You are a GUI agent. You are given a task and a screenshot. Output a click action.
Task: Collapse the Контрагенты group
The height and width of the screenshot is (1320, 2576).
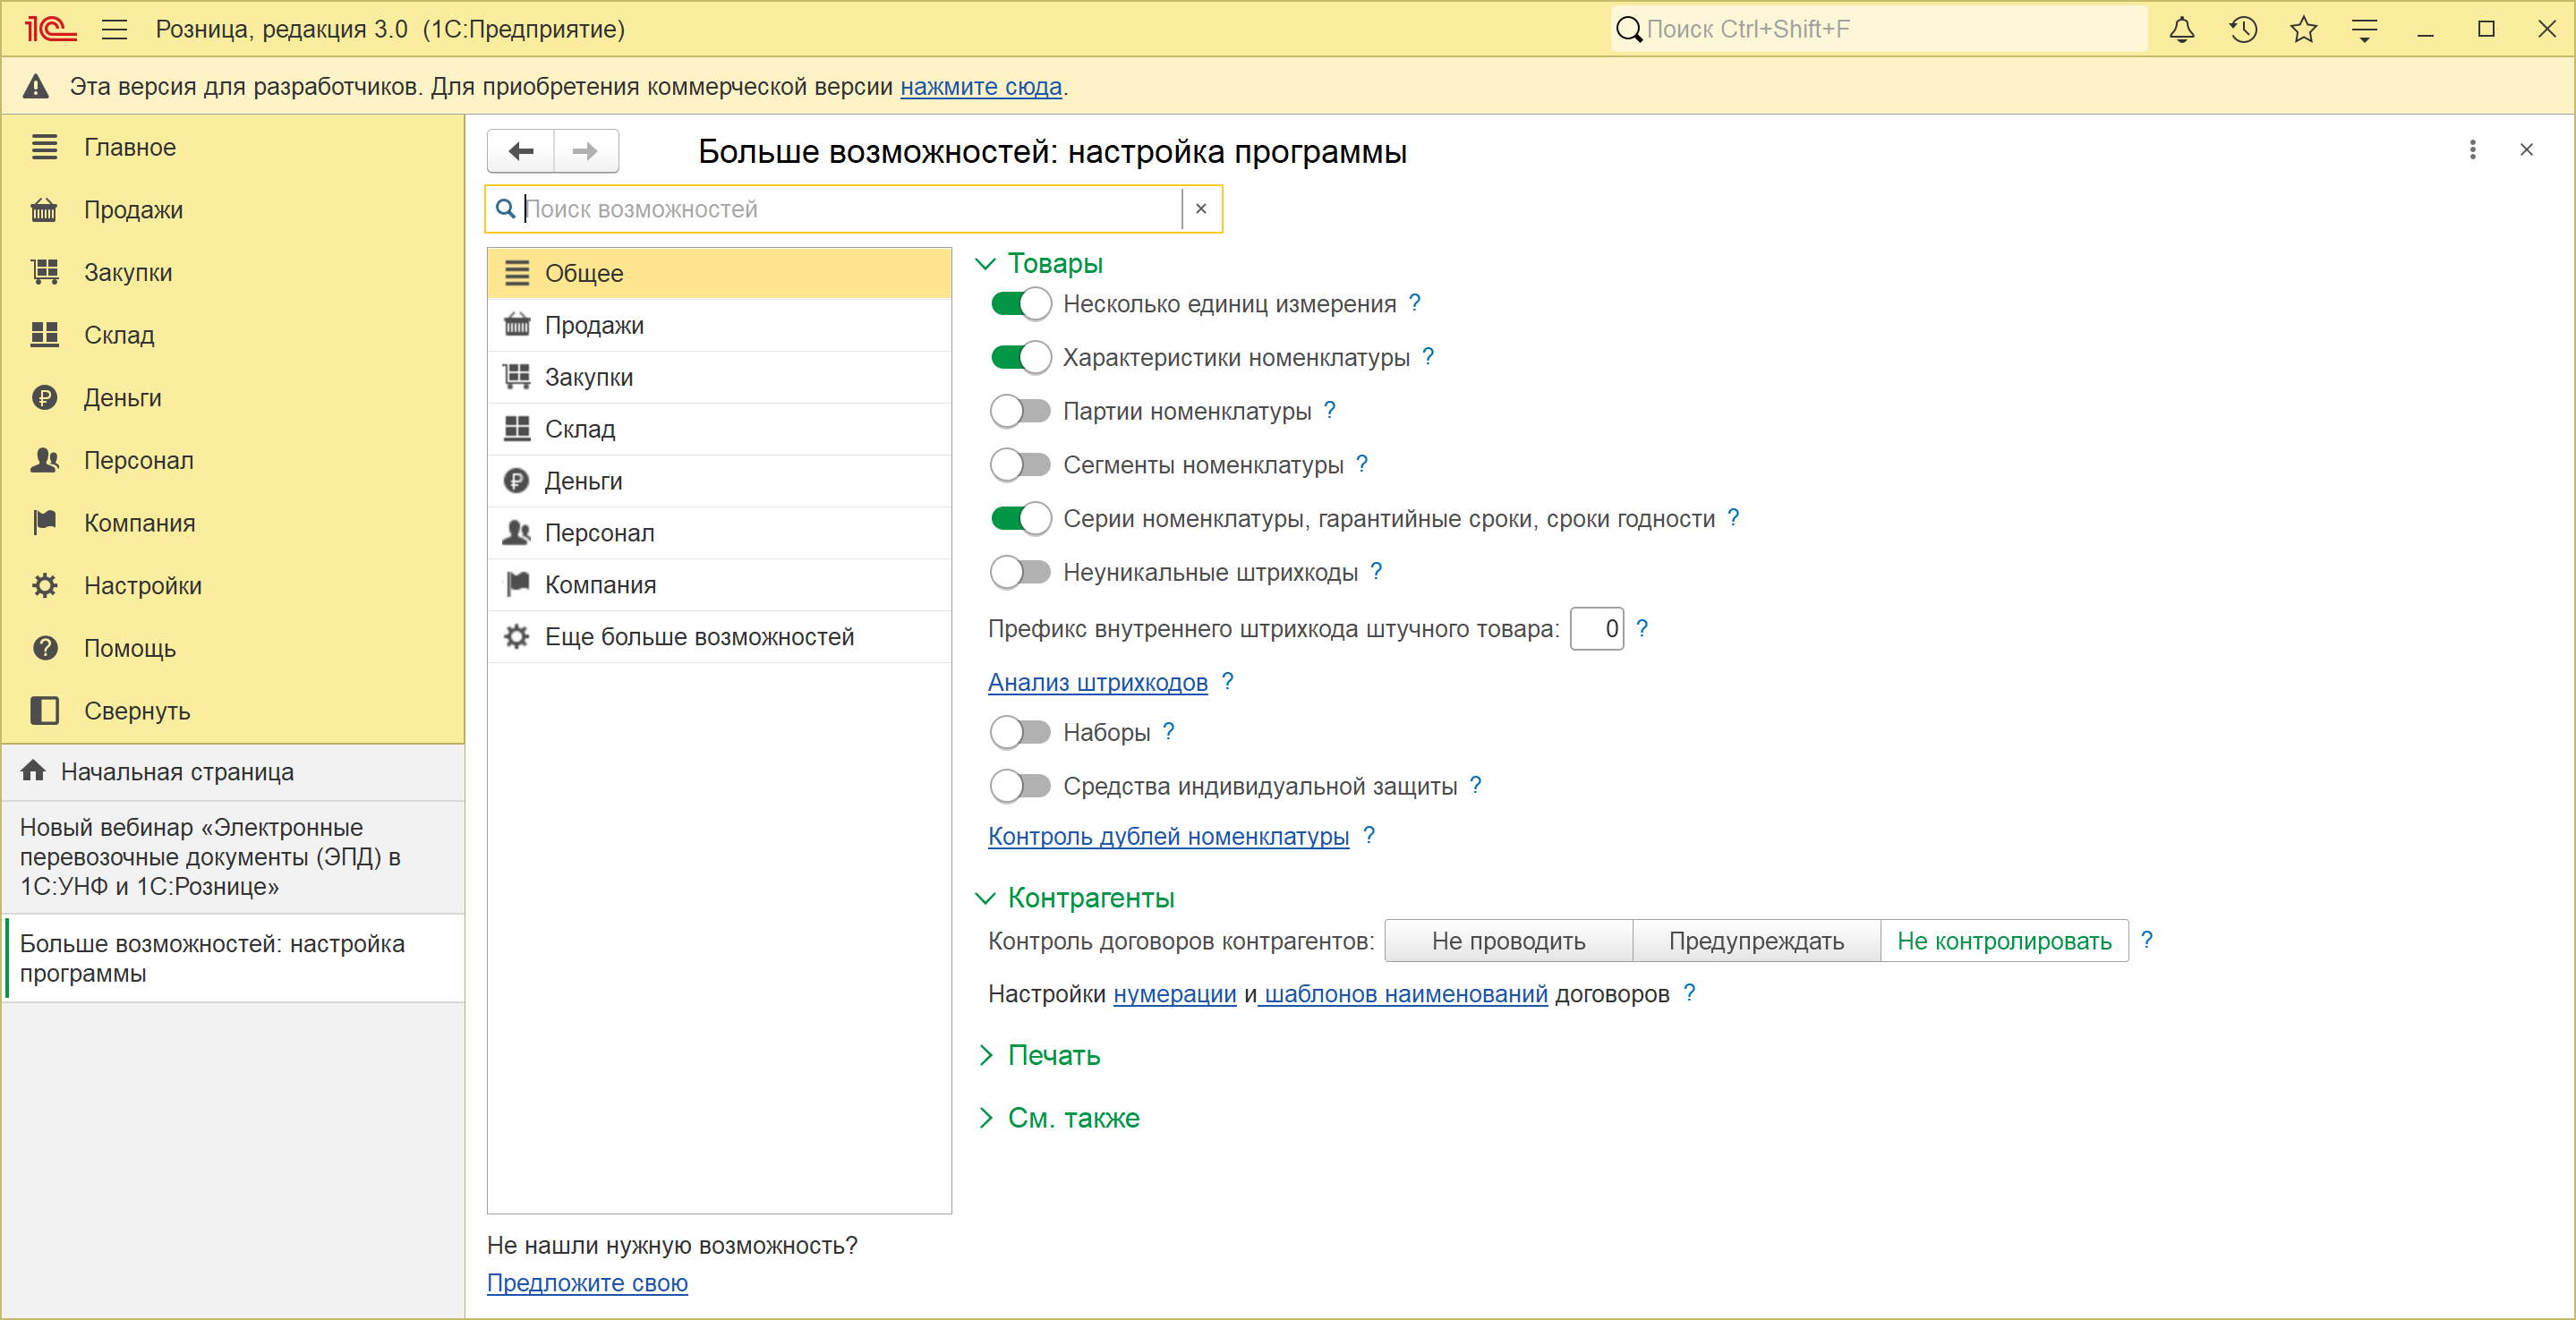(x=985, y=898)
